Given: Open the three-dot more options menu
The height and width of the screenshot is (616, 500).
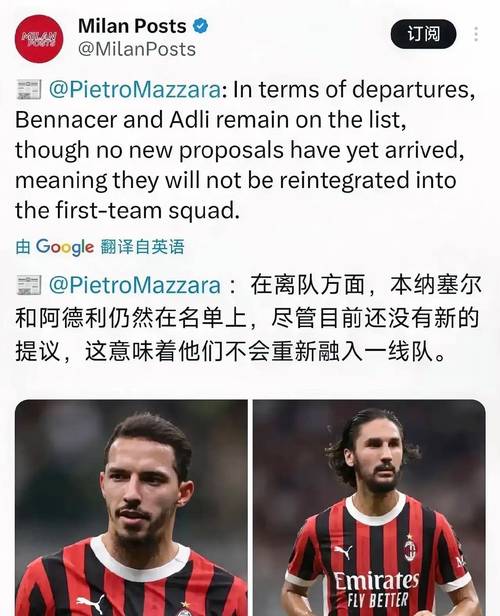Looking at the screenshot, I should (476, 34).
